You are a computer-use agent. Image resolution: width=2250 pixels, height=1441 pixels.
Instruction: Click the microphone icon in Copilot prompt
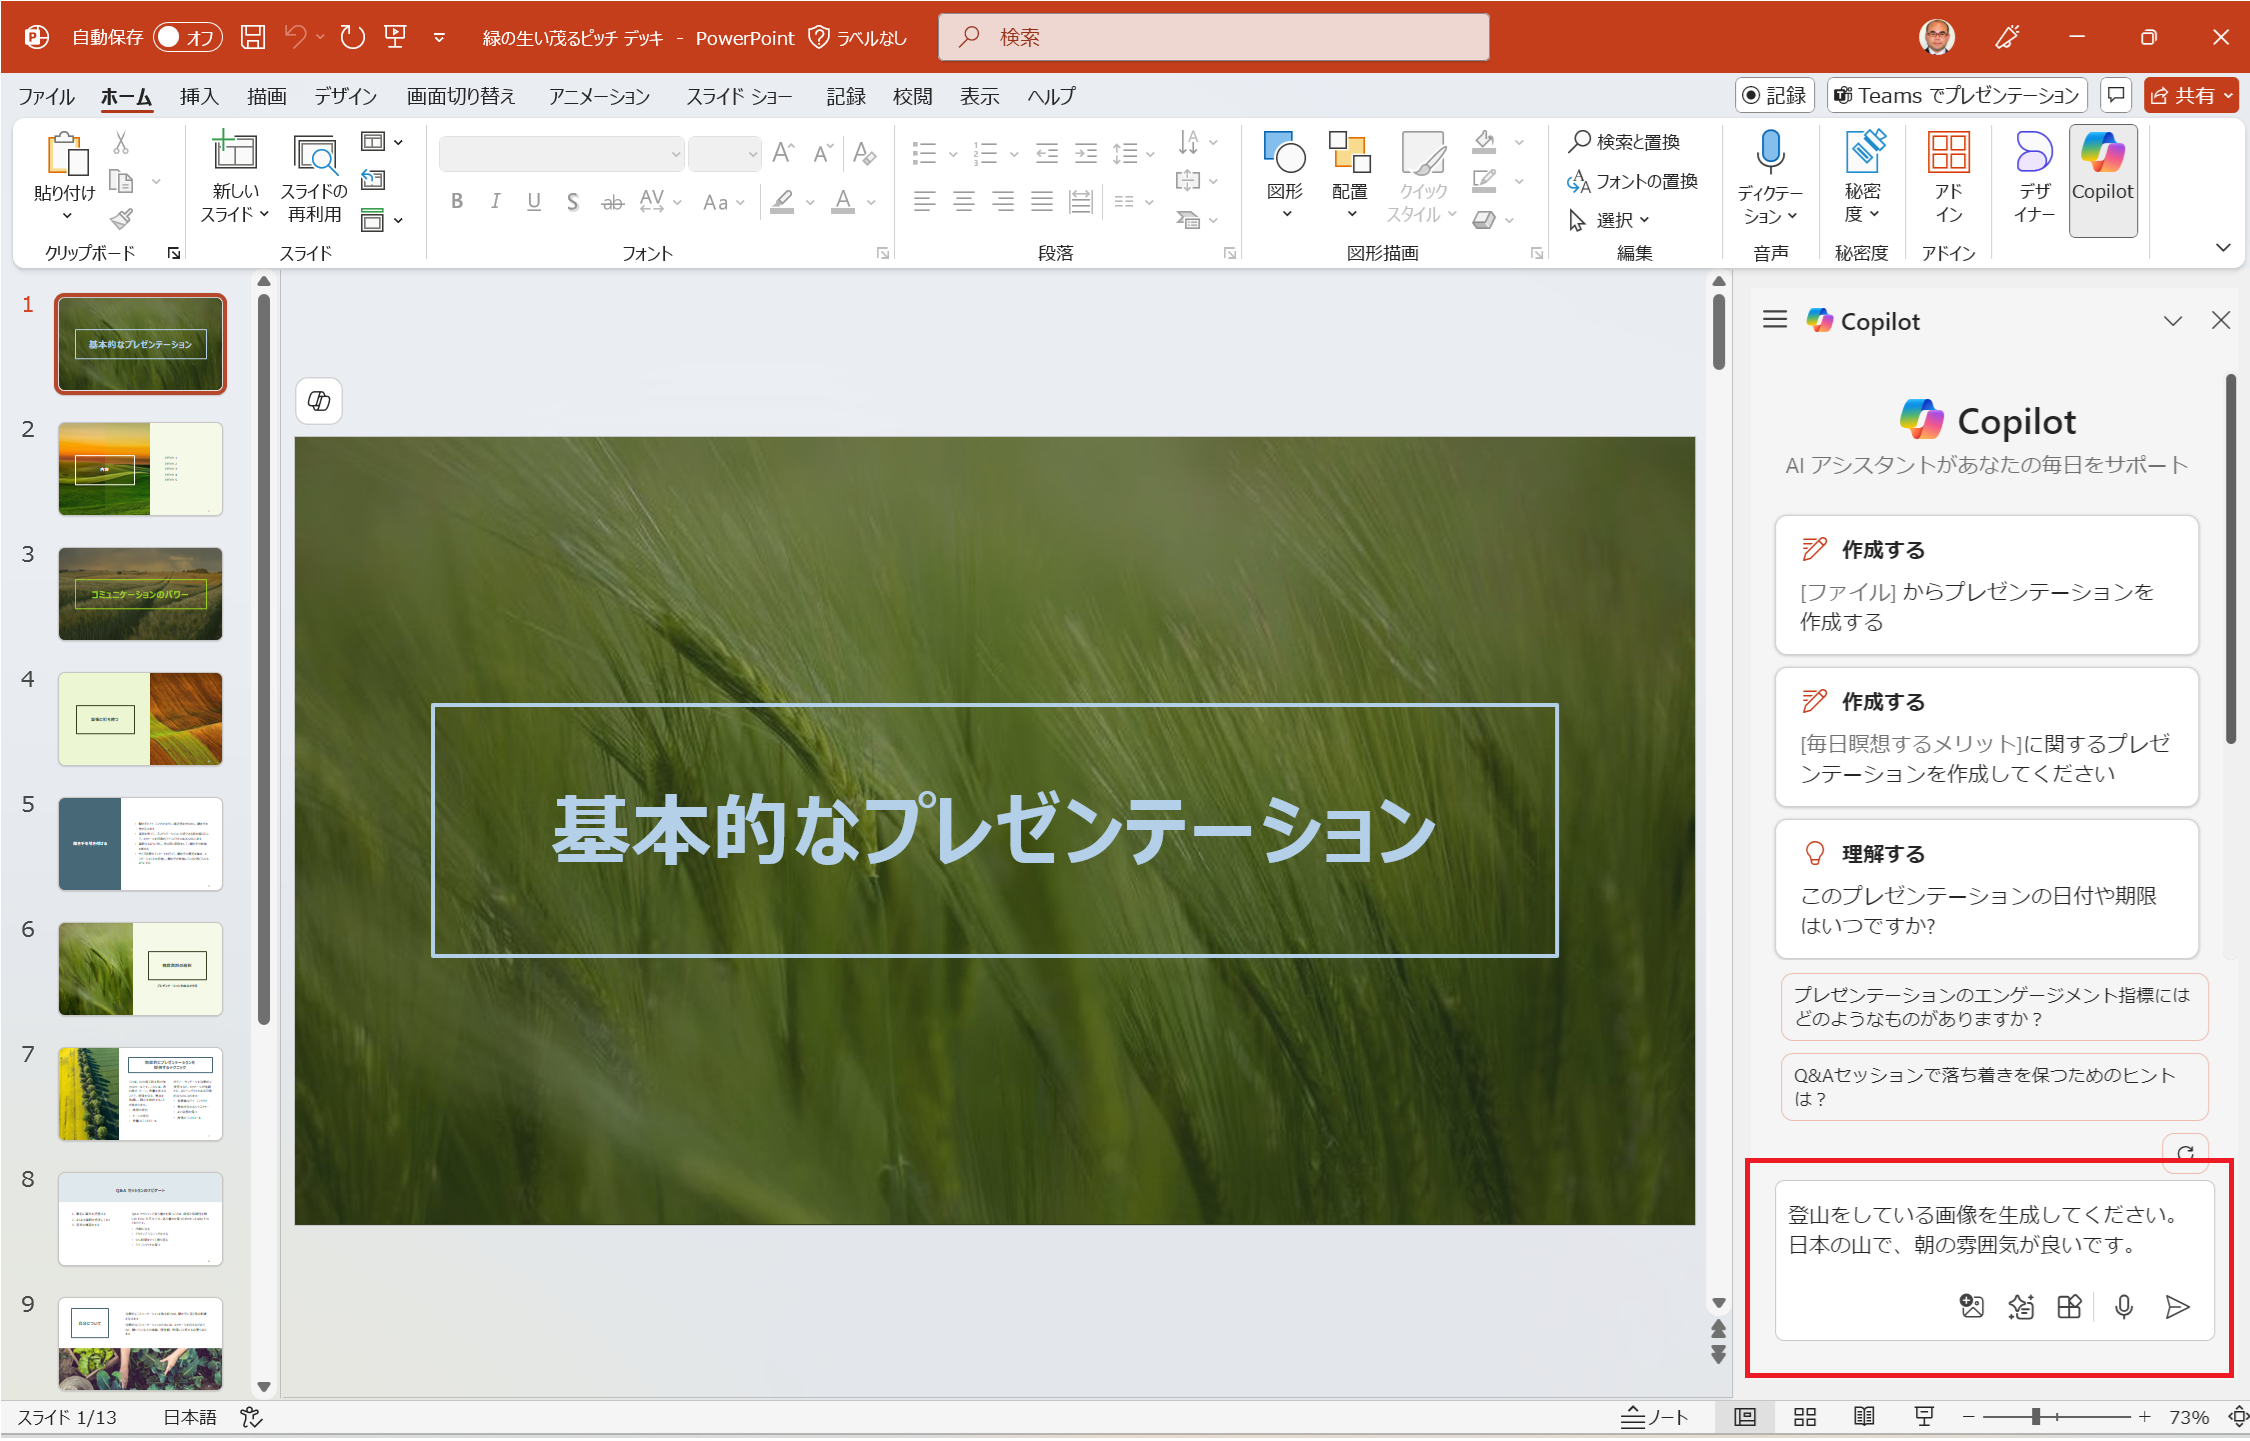tap(2124, 1306)
